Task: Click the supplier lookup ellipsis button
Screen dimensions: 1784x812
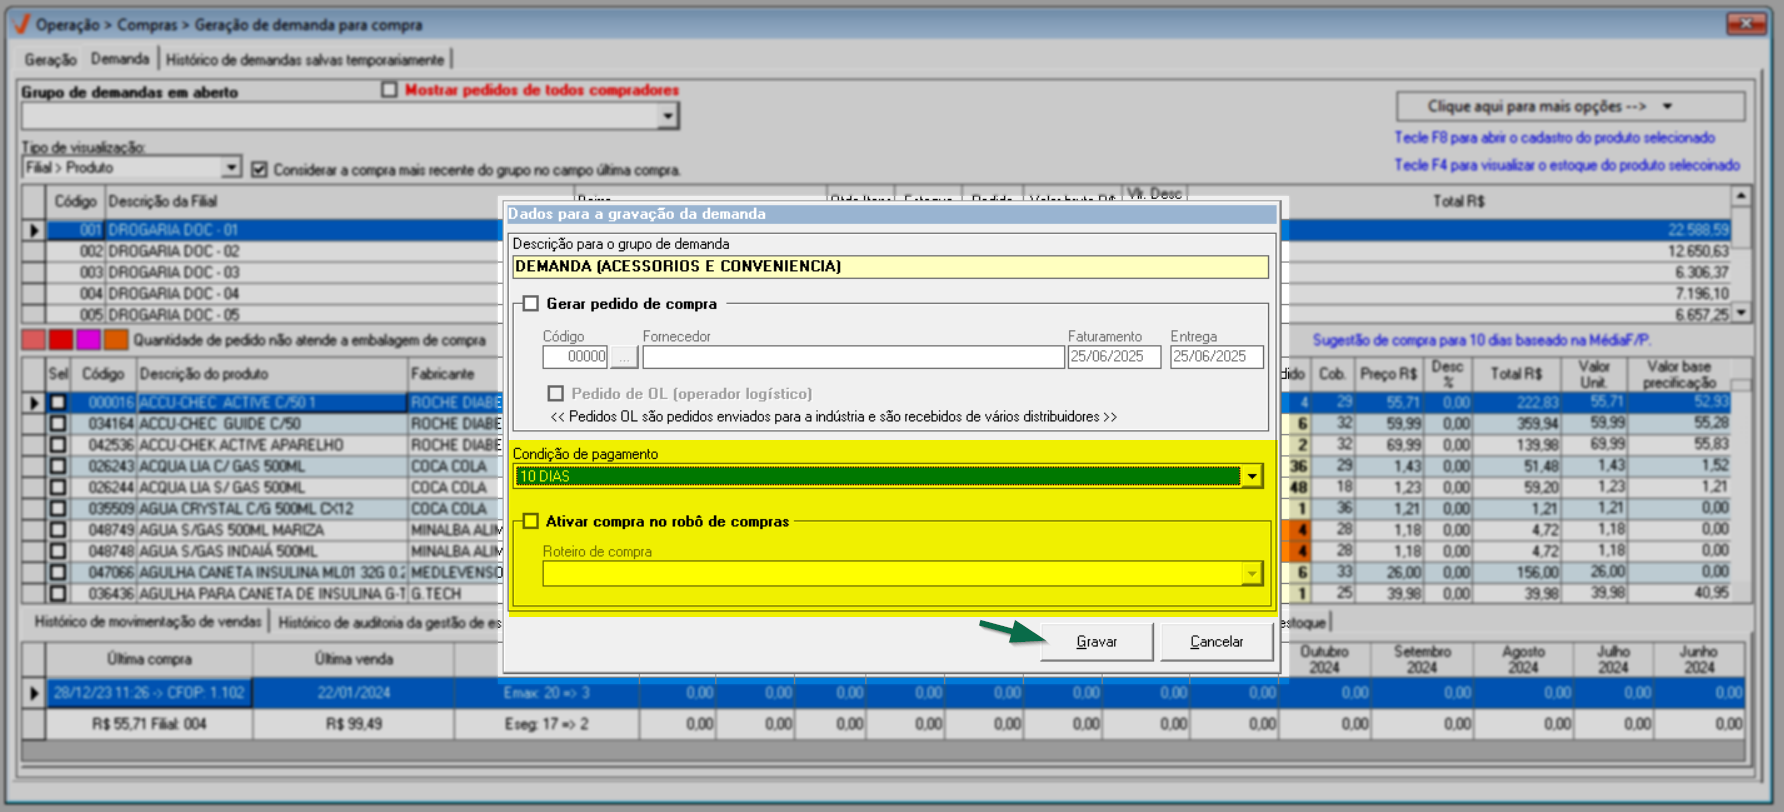Action: (x=624, y=356)
